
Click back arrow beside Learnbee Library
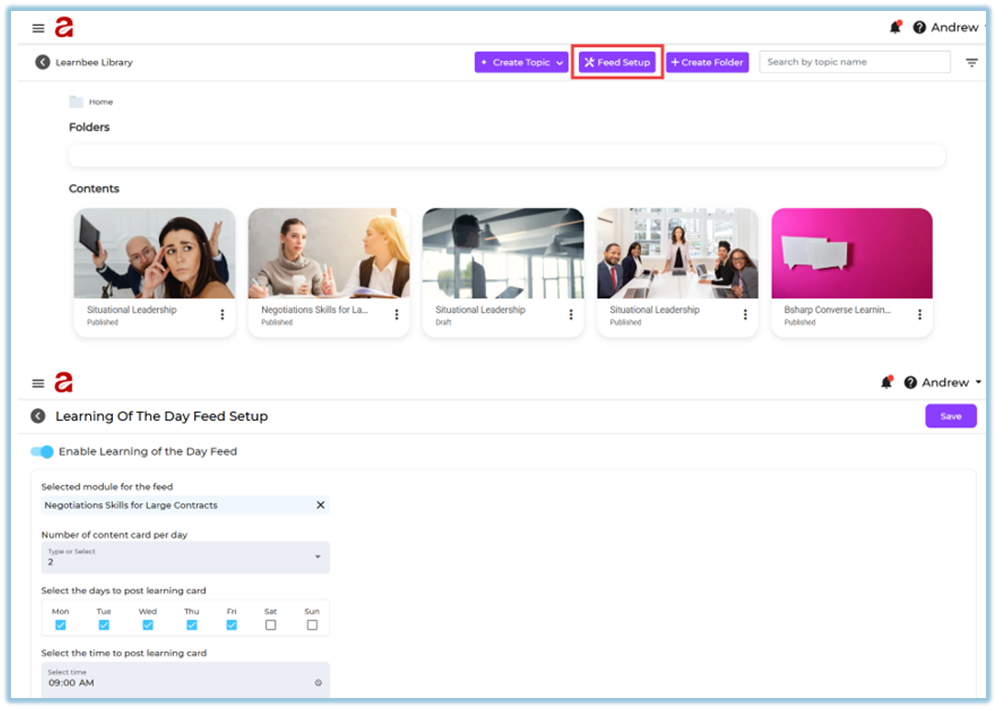pos(42,62)
